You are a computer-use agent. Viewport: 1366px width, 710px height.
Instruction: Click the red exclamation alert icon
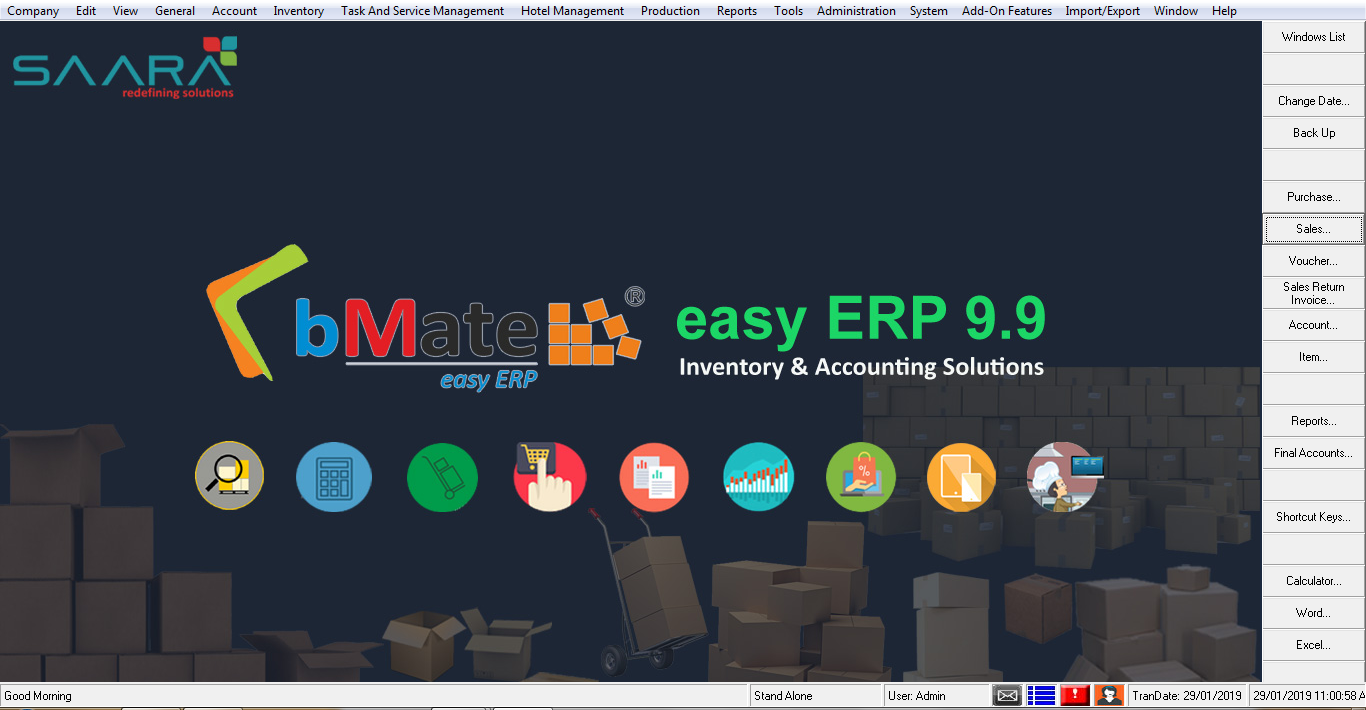click(x=1075, y=695)
